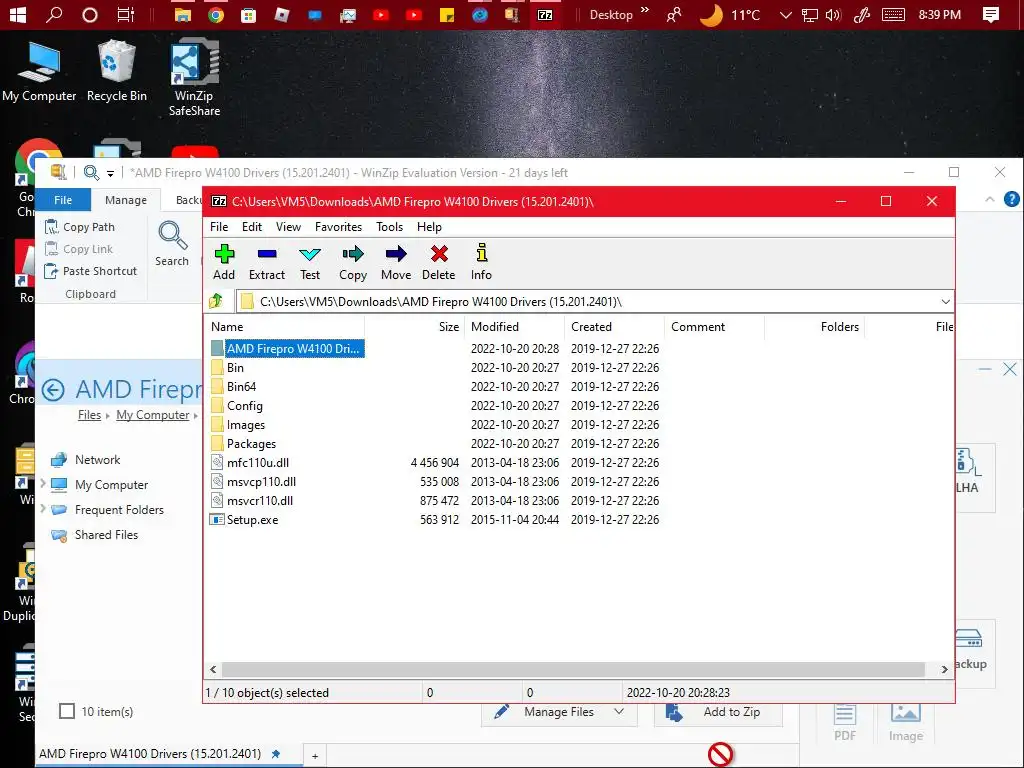Viewport: 1024px width, 768px height.
Task: Open WinZip quick access toolbar dropdown arrow
Action: [x=110, y=173]
